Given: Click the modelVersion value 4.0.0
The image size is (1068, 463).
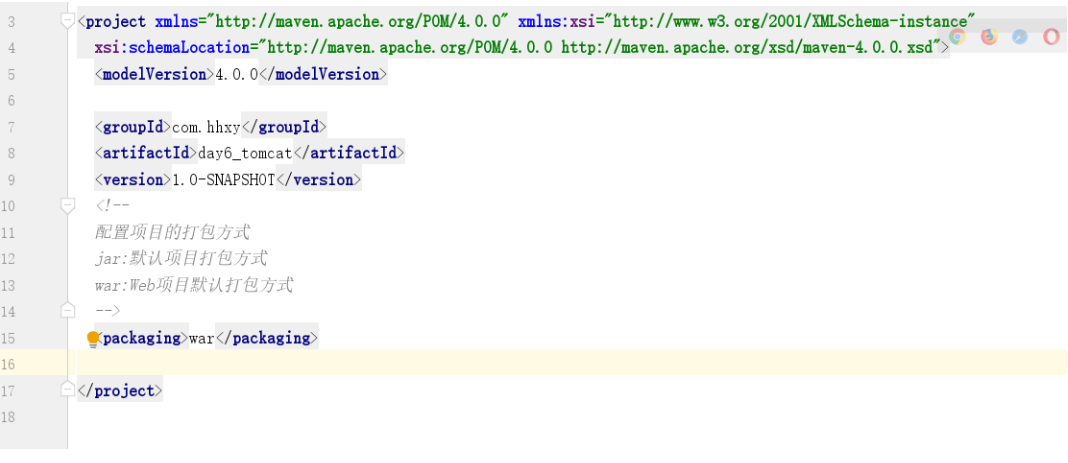Looking at the screenshot, I should pyautogui.click(x=237, y=74).
